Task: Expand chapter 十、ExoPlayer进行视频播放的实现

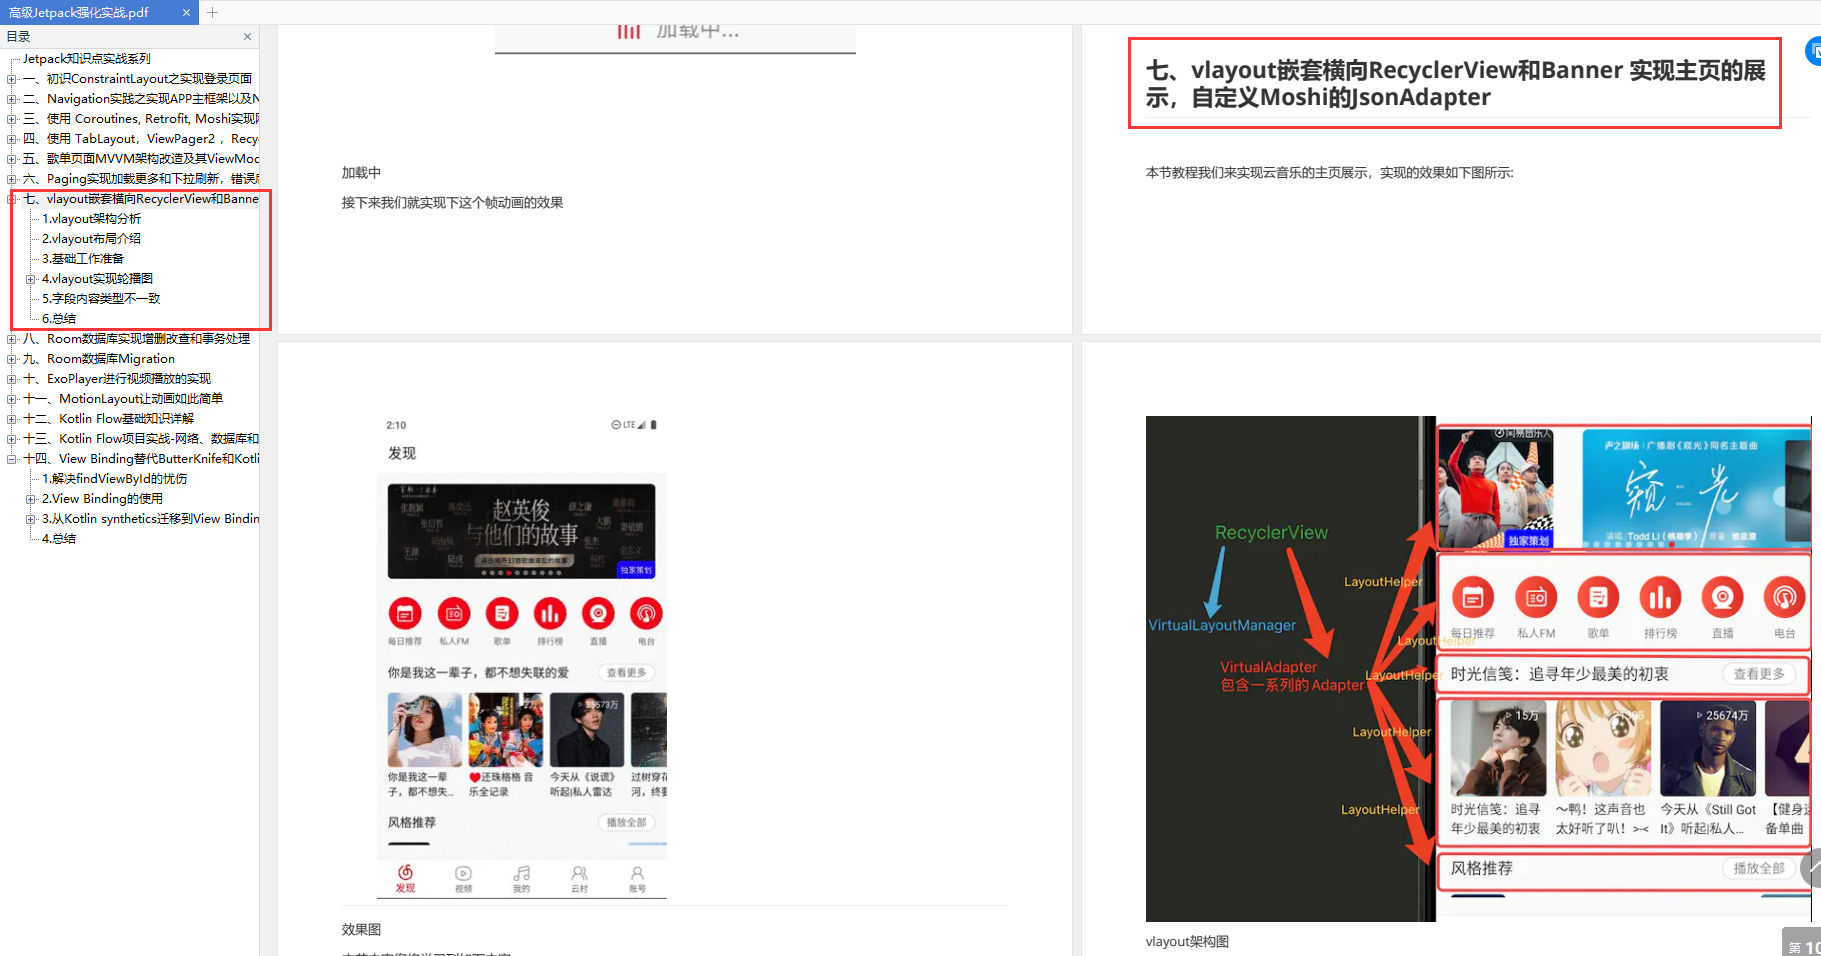Action: tap(12, 379)
